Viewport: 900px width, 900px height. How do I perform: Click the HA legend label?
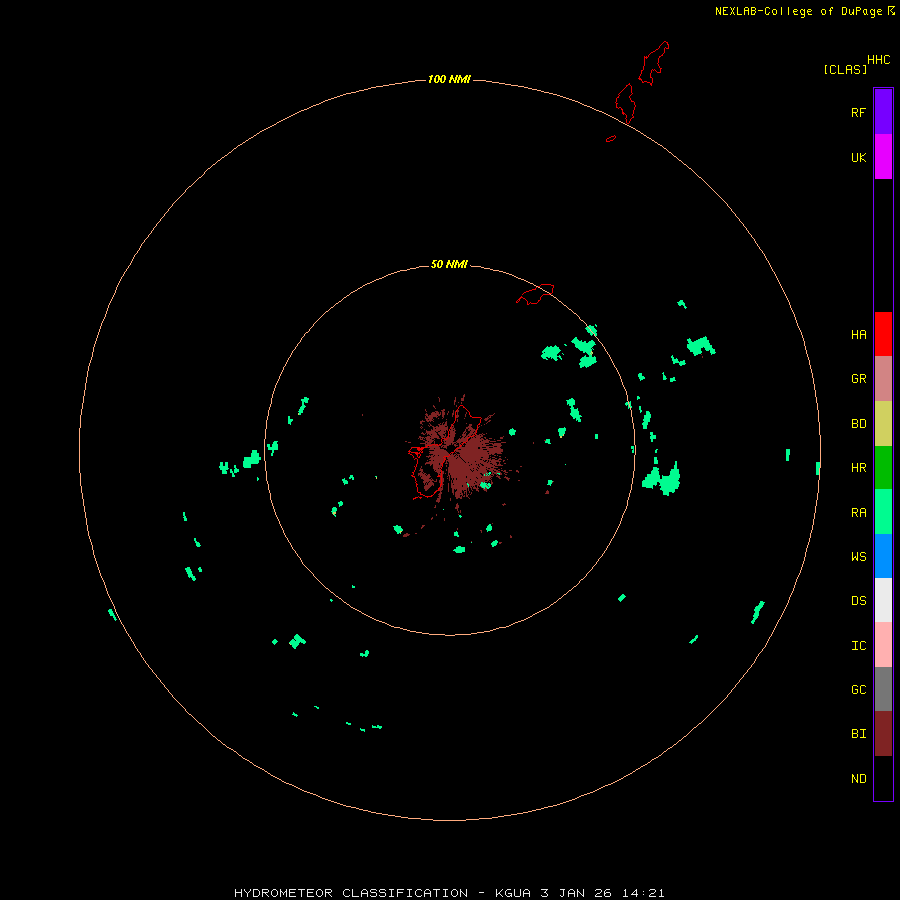pos(858,334)
